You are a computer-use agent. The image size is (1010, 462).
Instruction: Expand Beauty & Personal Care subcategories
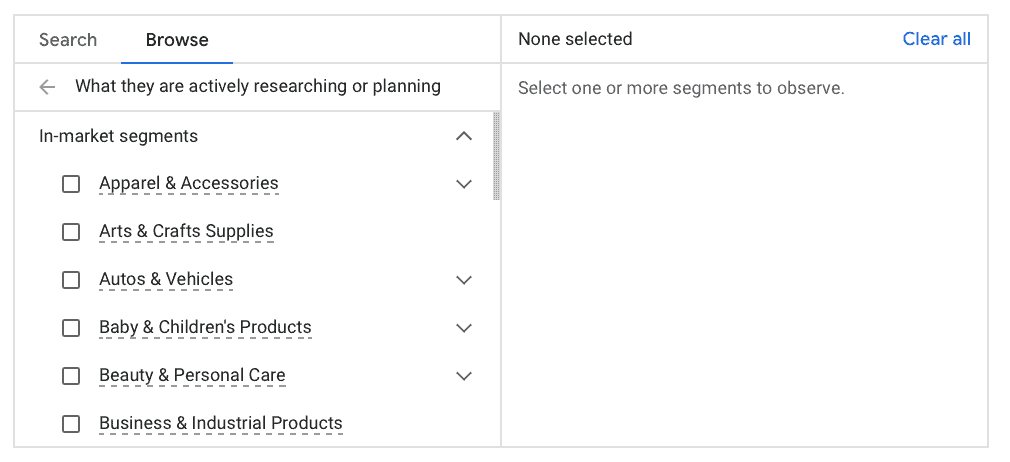[x=463, y=376]
